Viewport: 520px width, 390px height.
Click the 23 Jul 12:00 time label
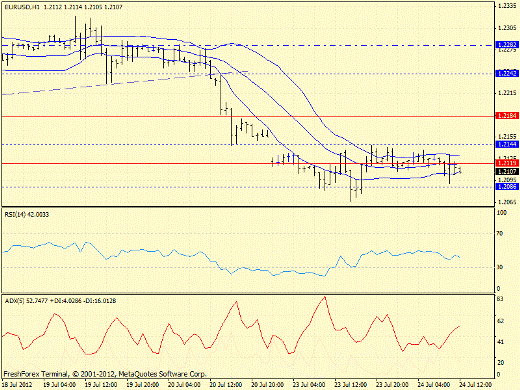351,385
